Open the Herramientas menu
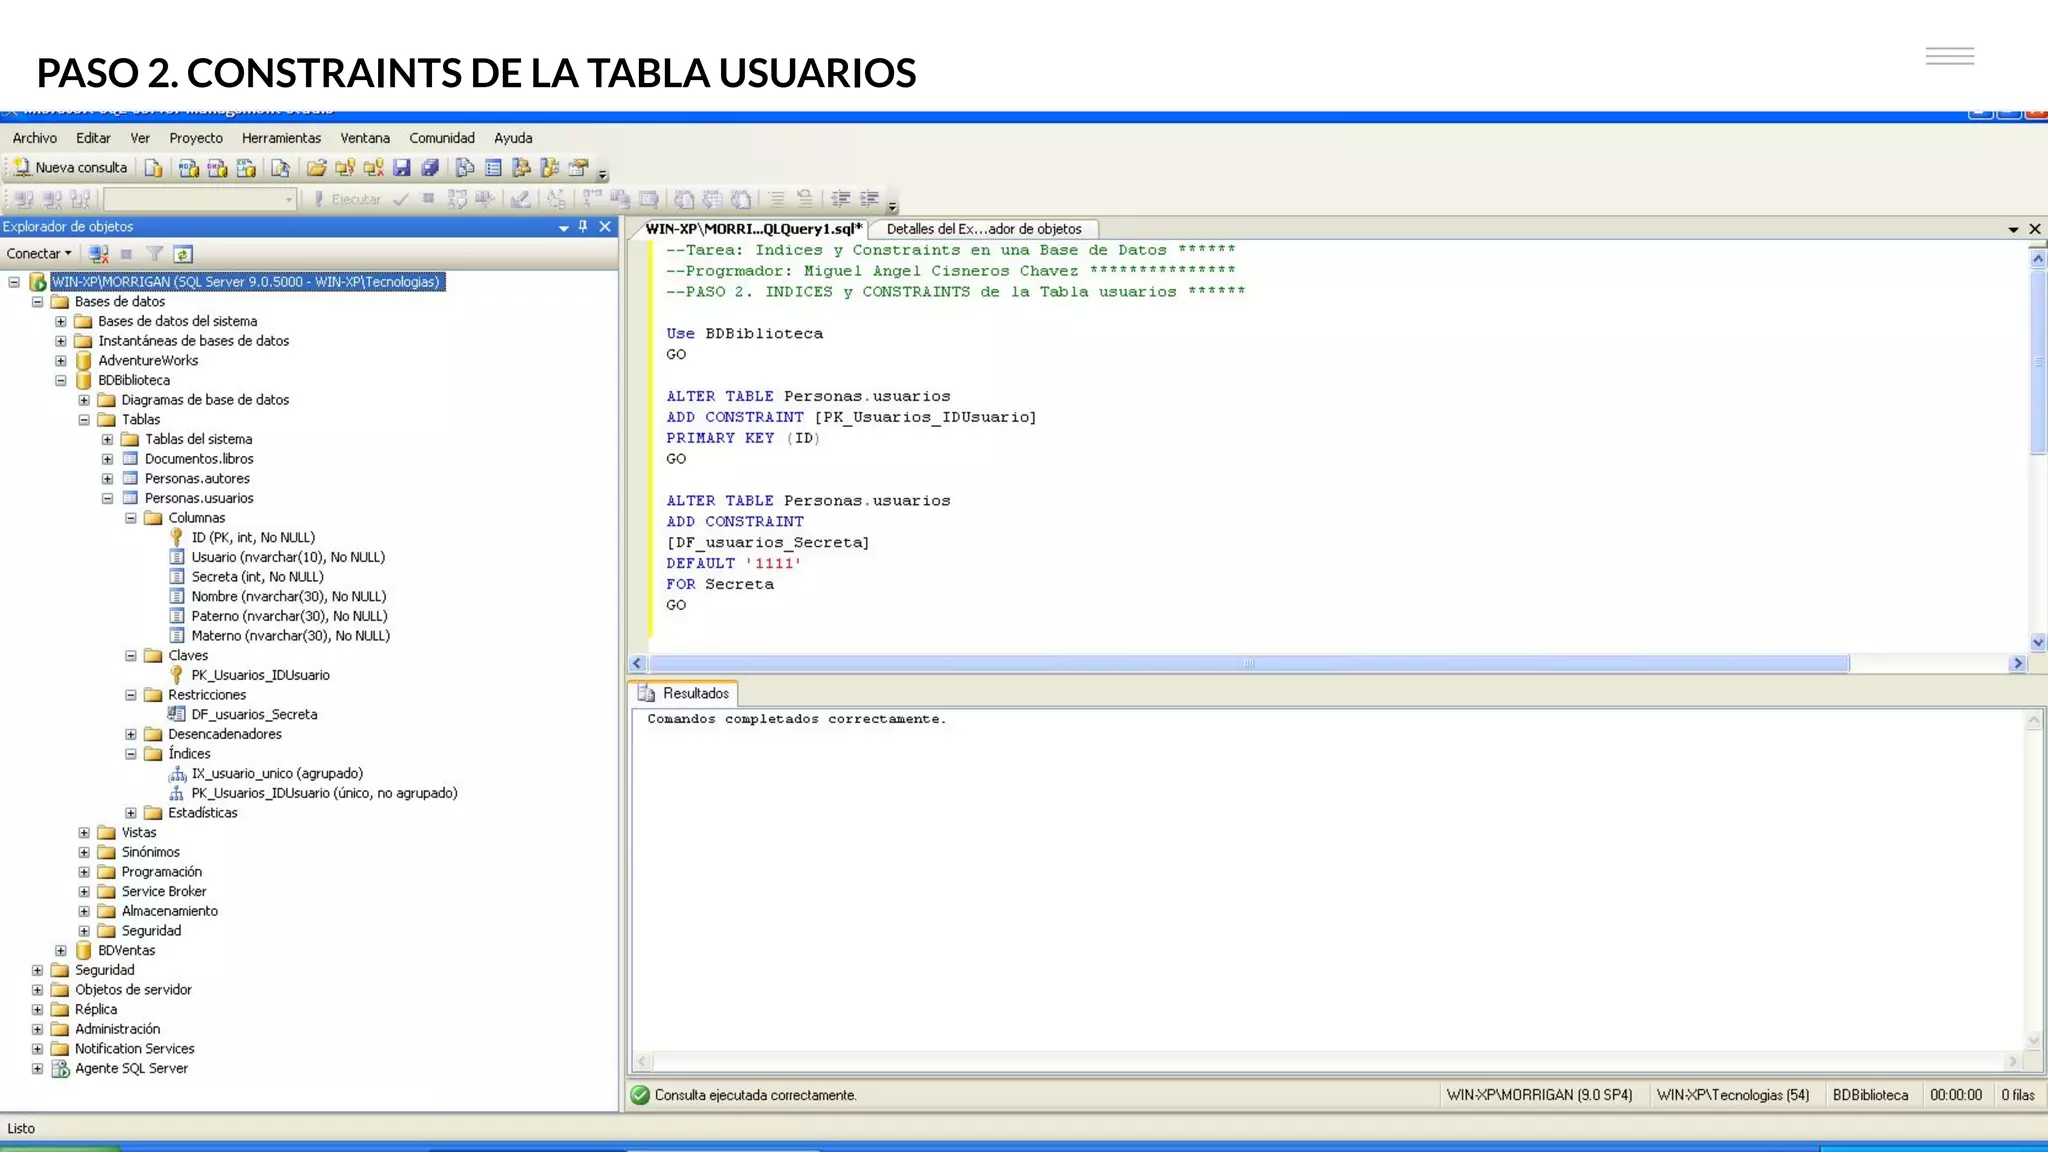This screenshot has width=2048, height=1152. point(281,138)
